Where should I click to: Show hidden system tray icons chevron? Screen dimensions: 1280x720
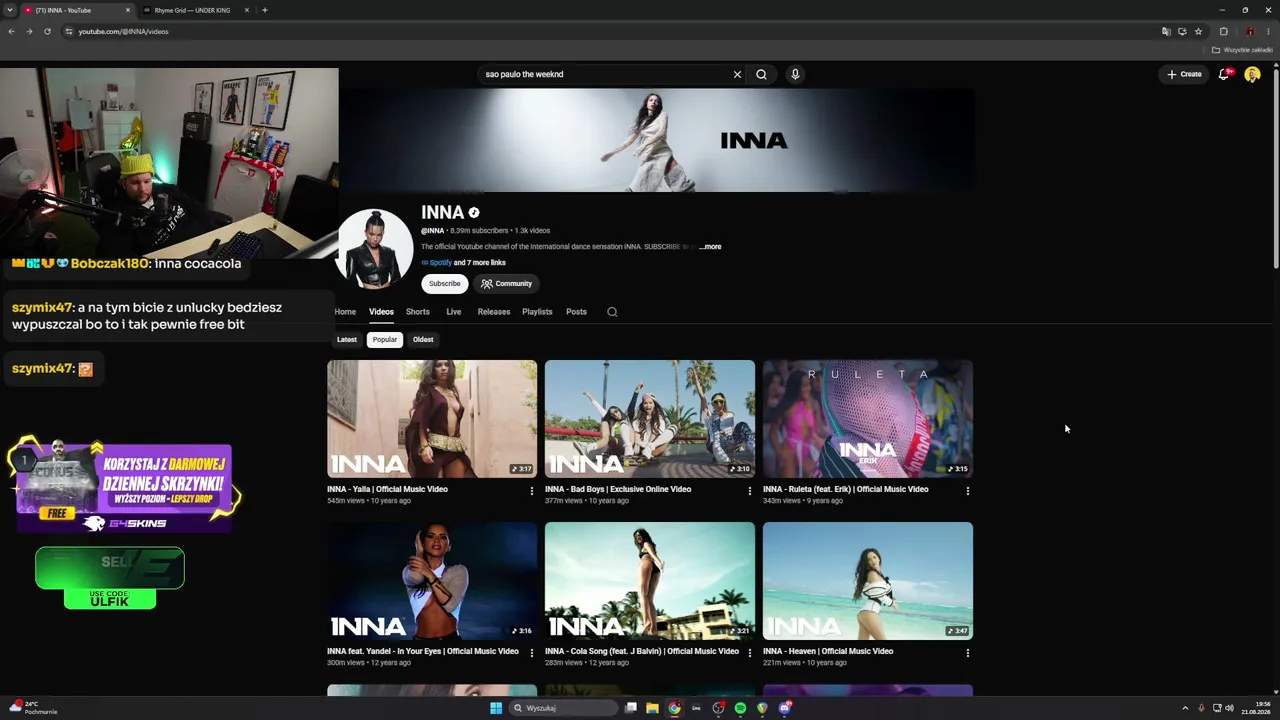[x=1185, y=708]
